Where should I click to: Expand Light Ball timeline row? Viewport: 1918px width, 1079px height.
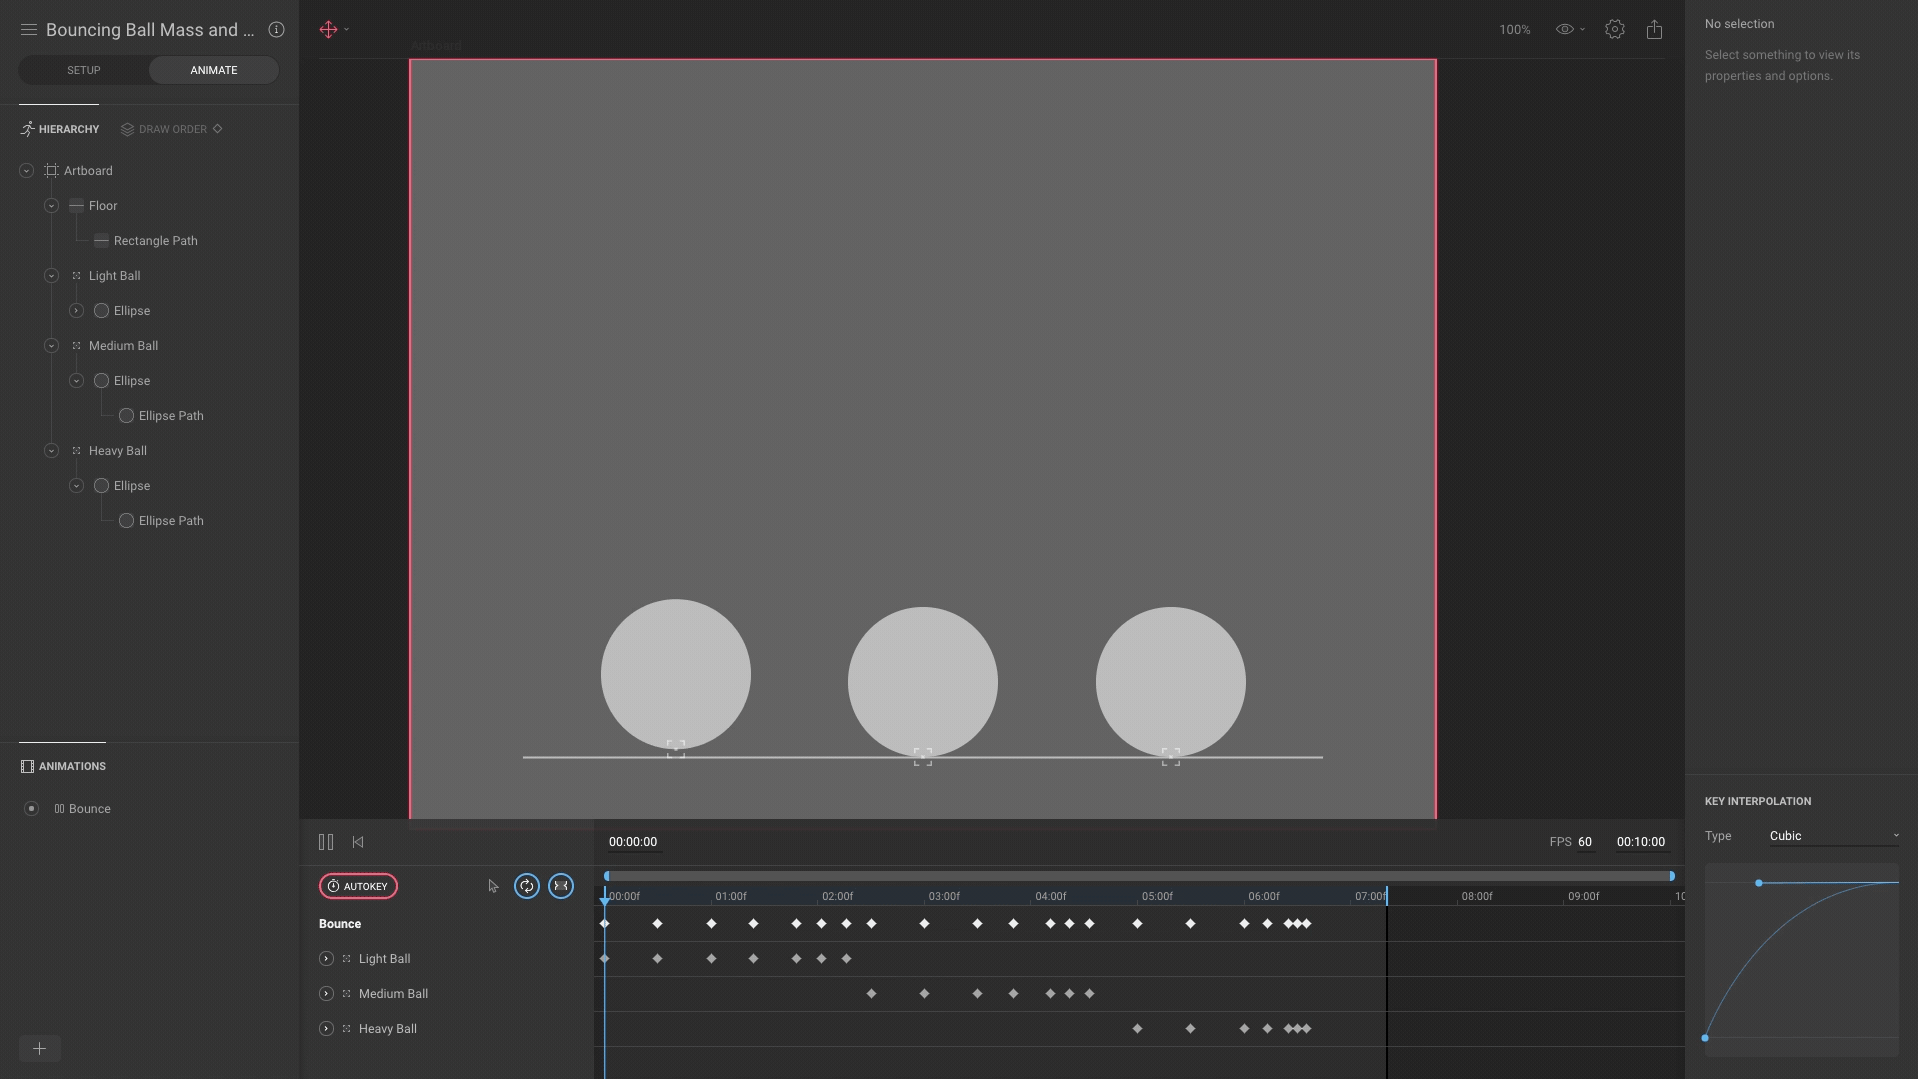coord(326,959)
